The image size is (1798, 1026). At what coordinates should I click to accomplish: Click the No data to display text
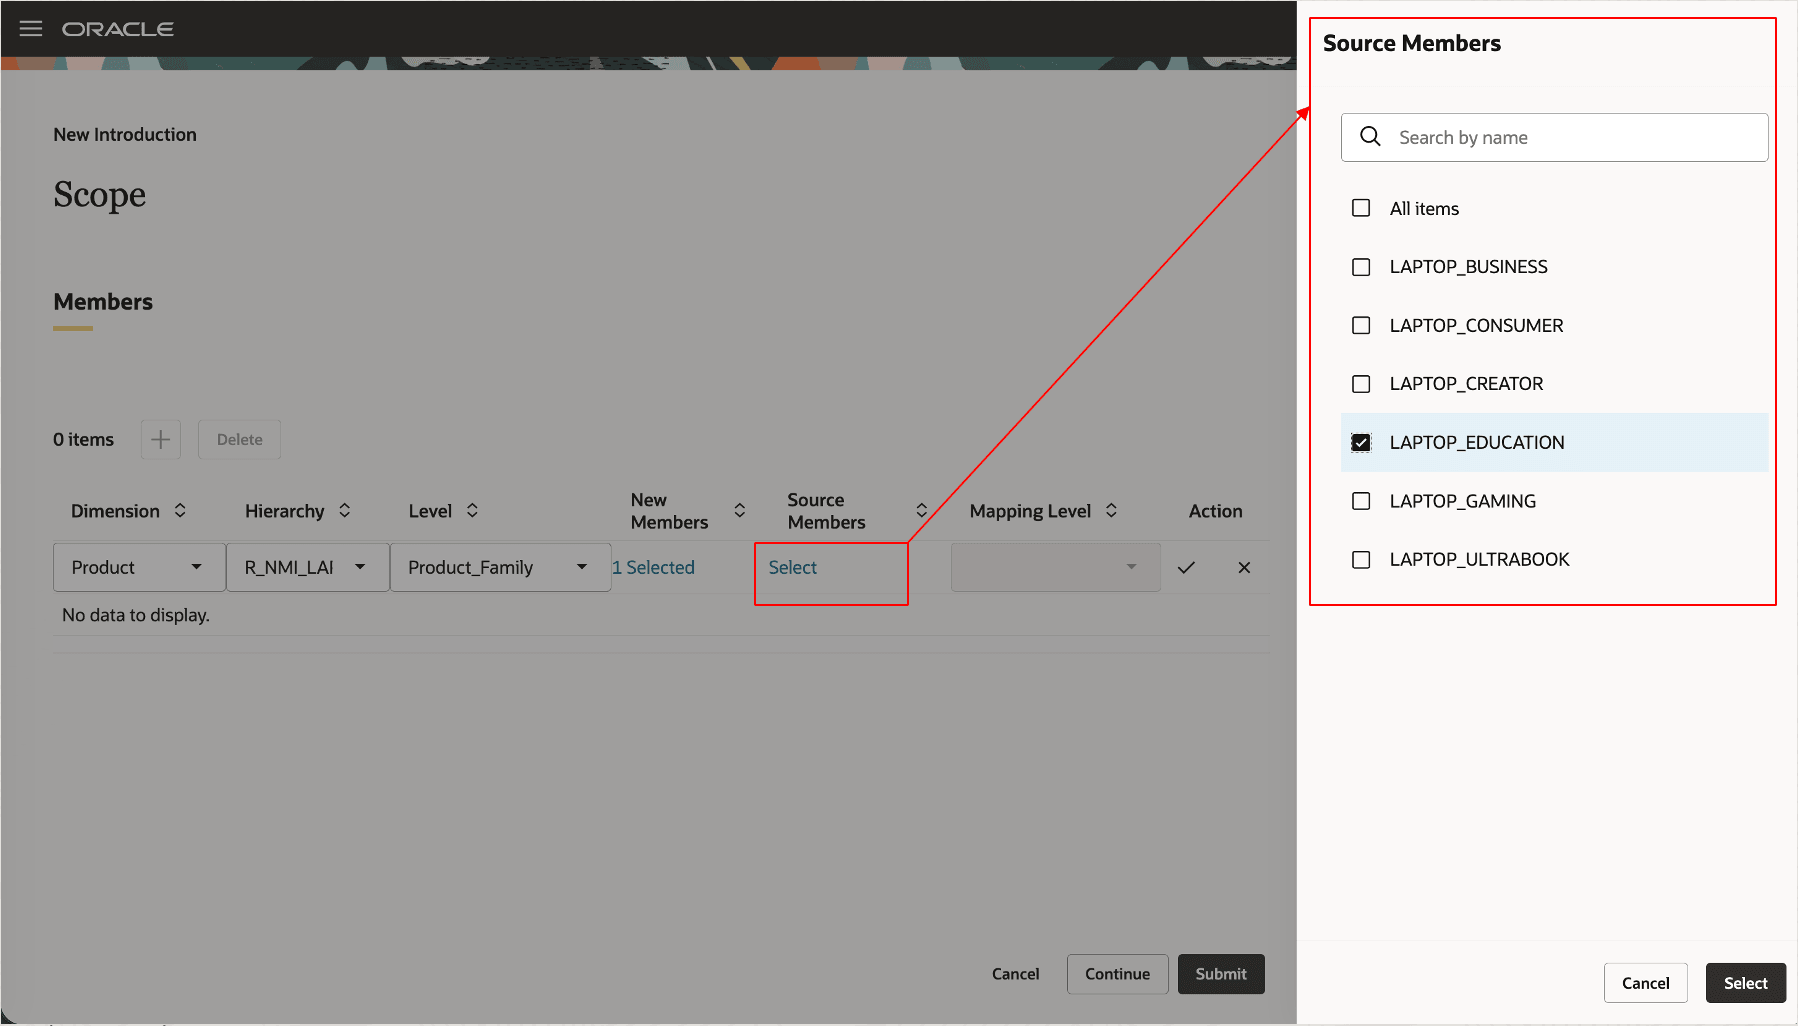(136, 615)
